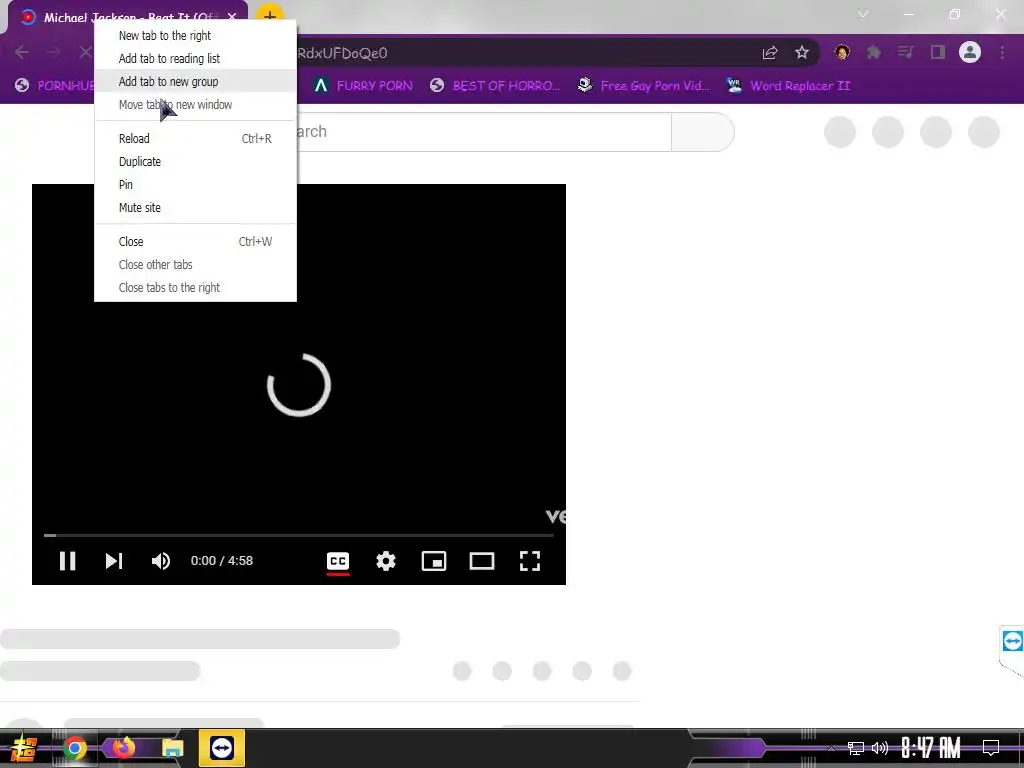Show hidden tray icons chevron
Viewport: 1024px width, 768px height.
831,748
